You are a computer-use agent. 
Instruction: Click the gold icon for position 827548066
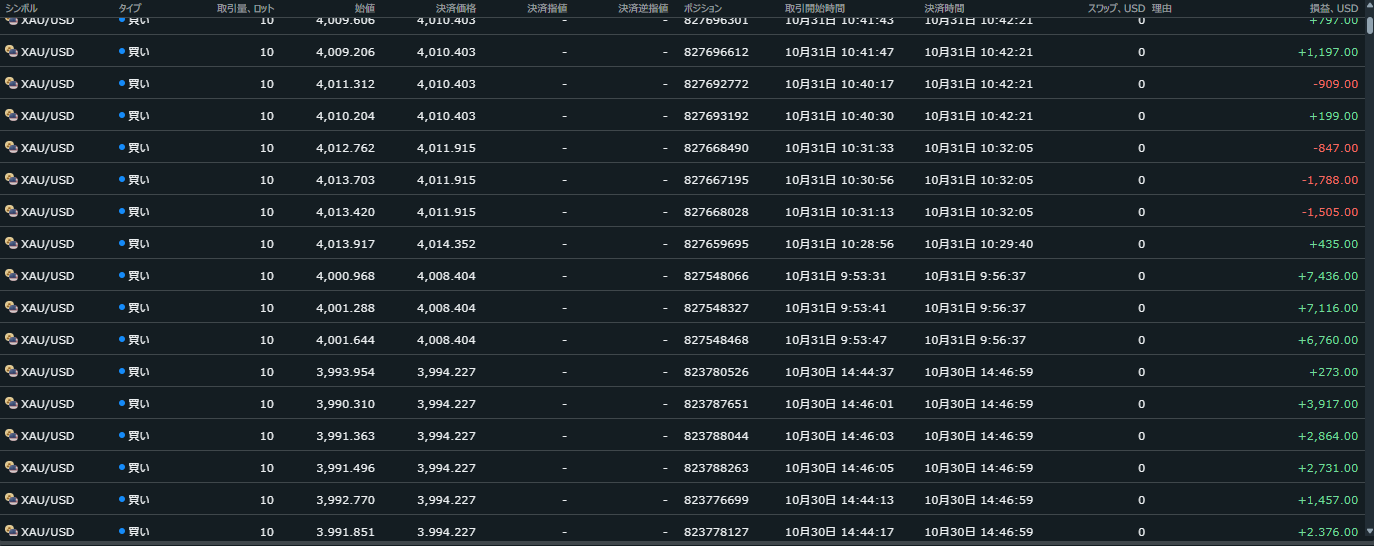[11, 275]
